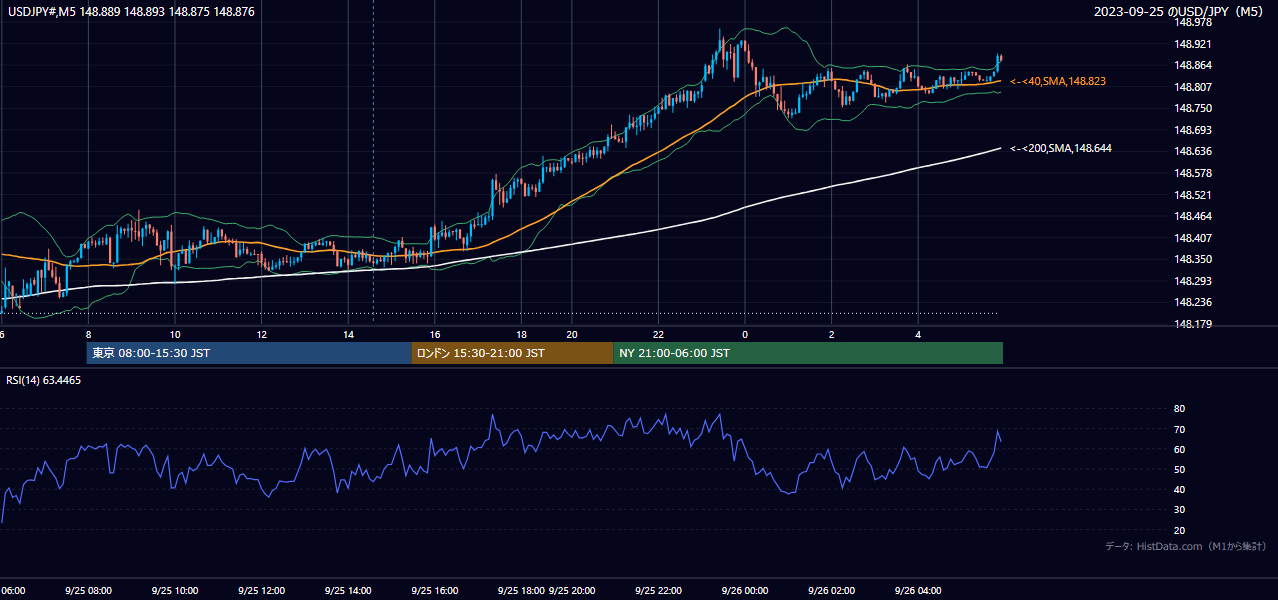Click the '9/25 10:00' bottom time label
The height and width of the screenshot is (600, 1278).
point(175,590)
